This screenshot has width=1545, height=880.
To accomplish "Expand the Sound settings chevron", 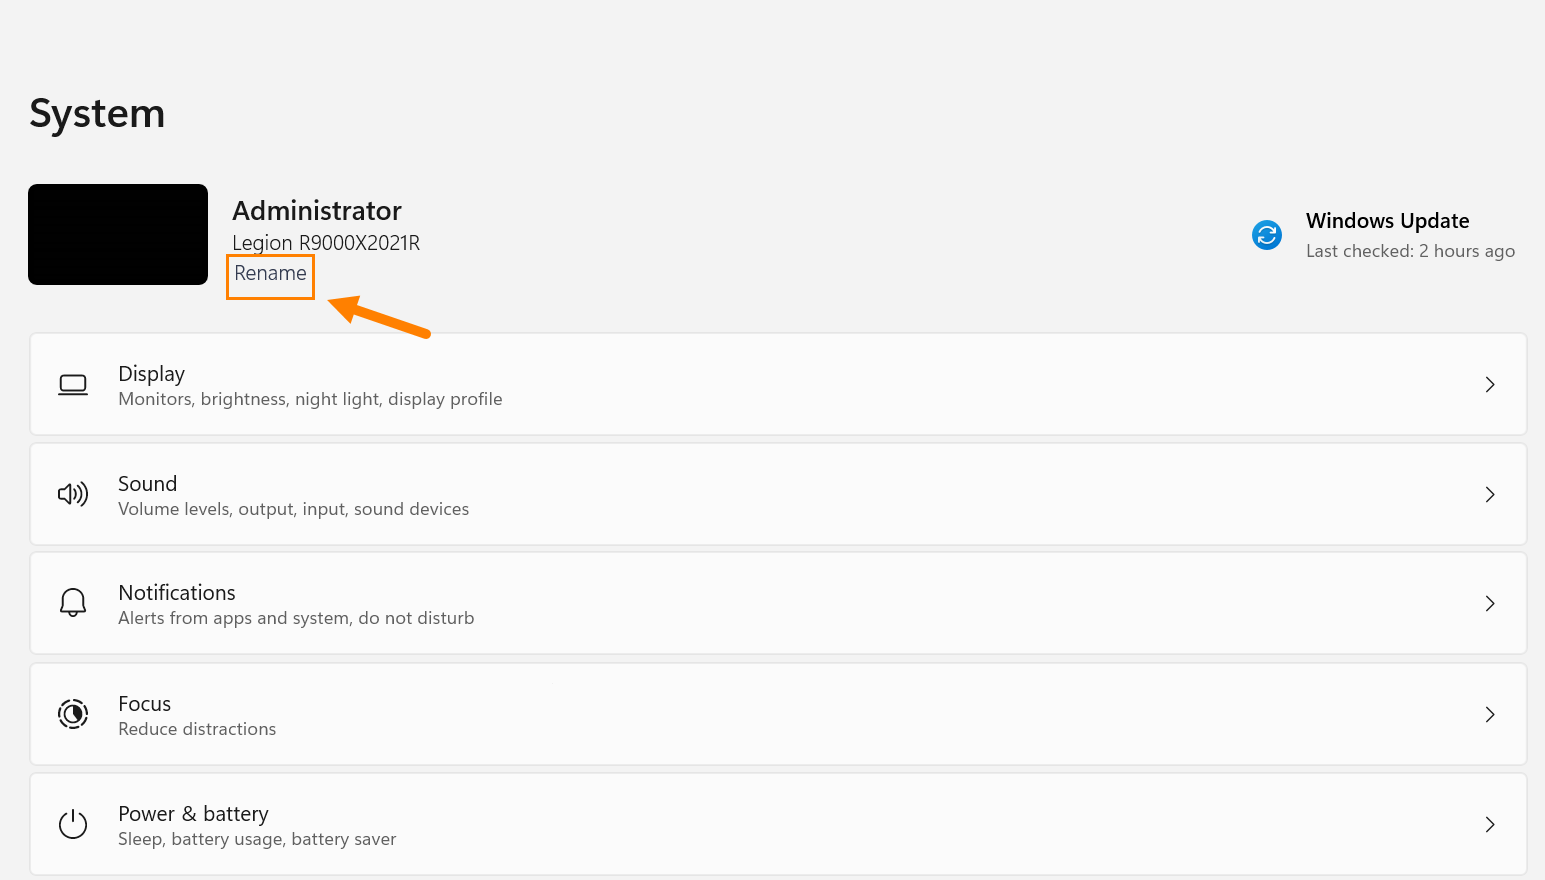I will coord(1490,494).
